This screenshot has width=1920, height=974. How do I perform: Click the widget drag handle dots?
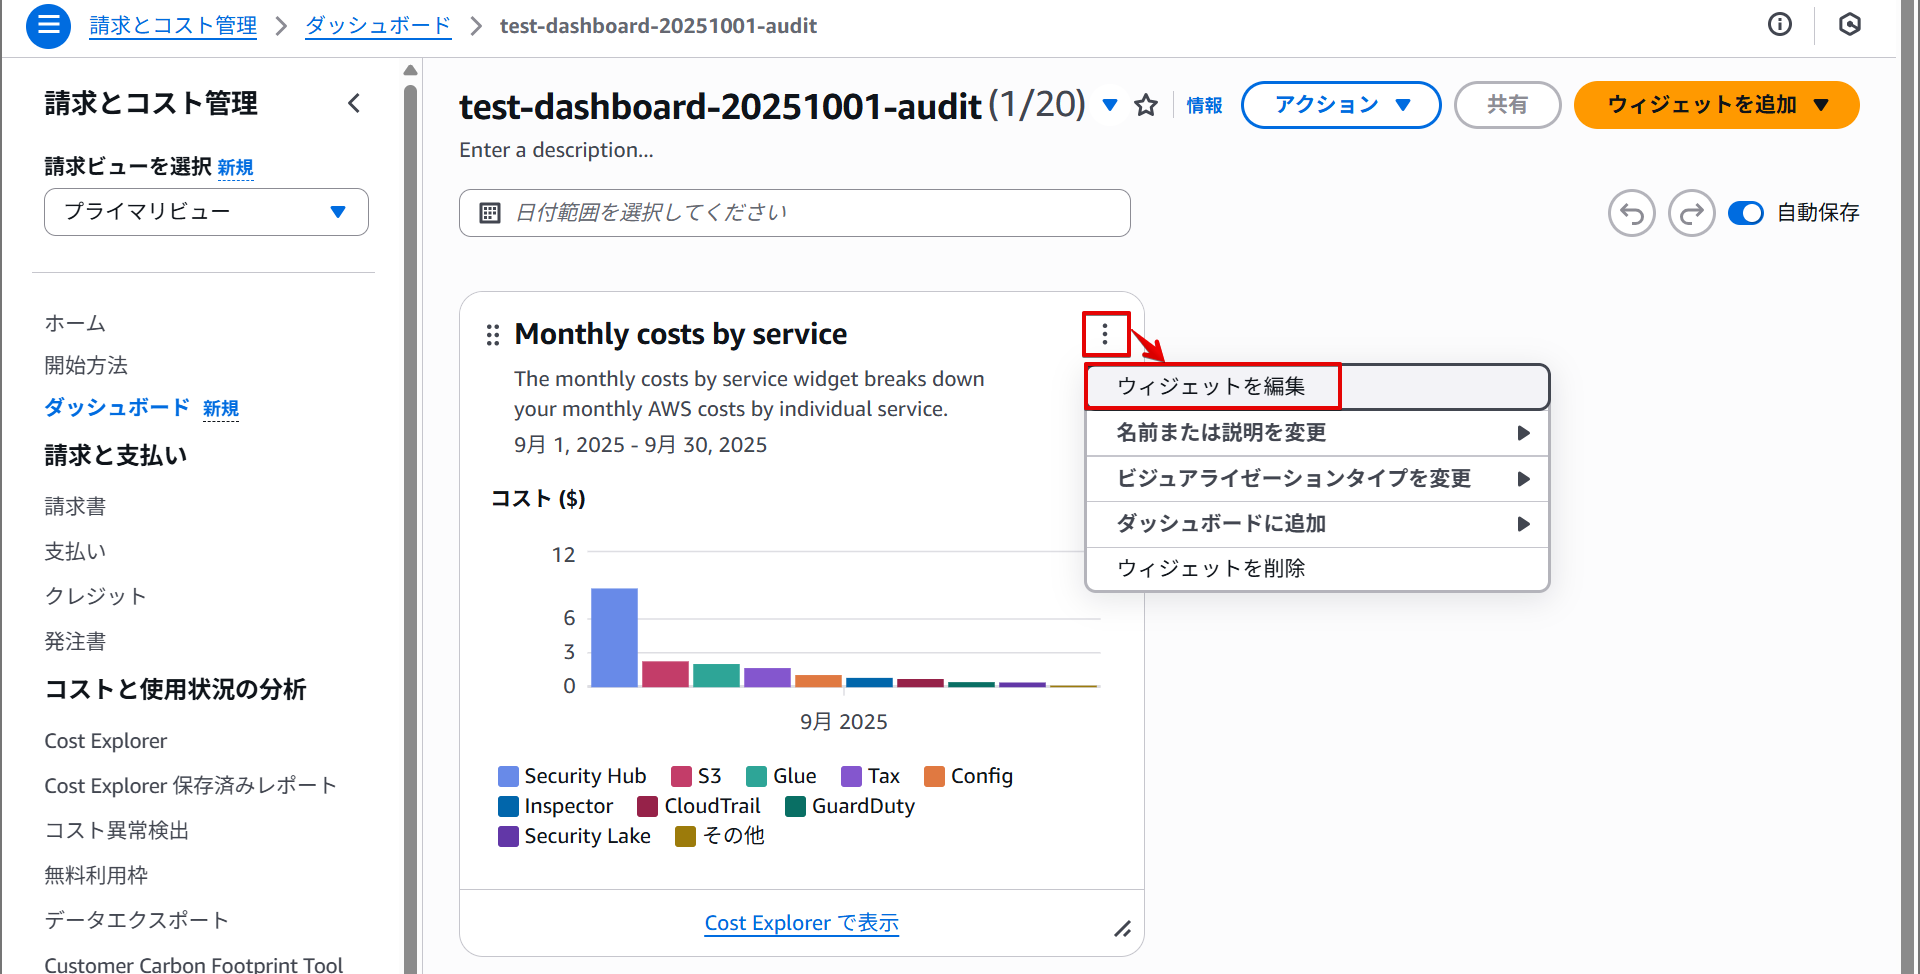[492, 335]
